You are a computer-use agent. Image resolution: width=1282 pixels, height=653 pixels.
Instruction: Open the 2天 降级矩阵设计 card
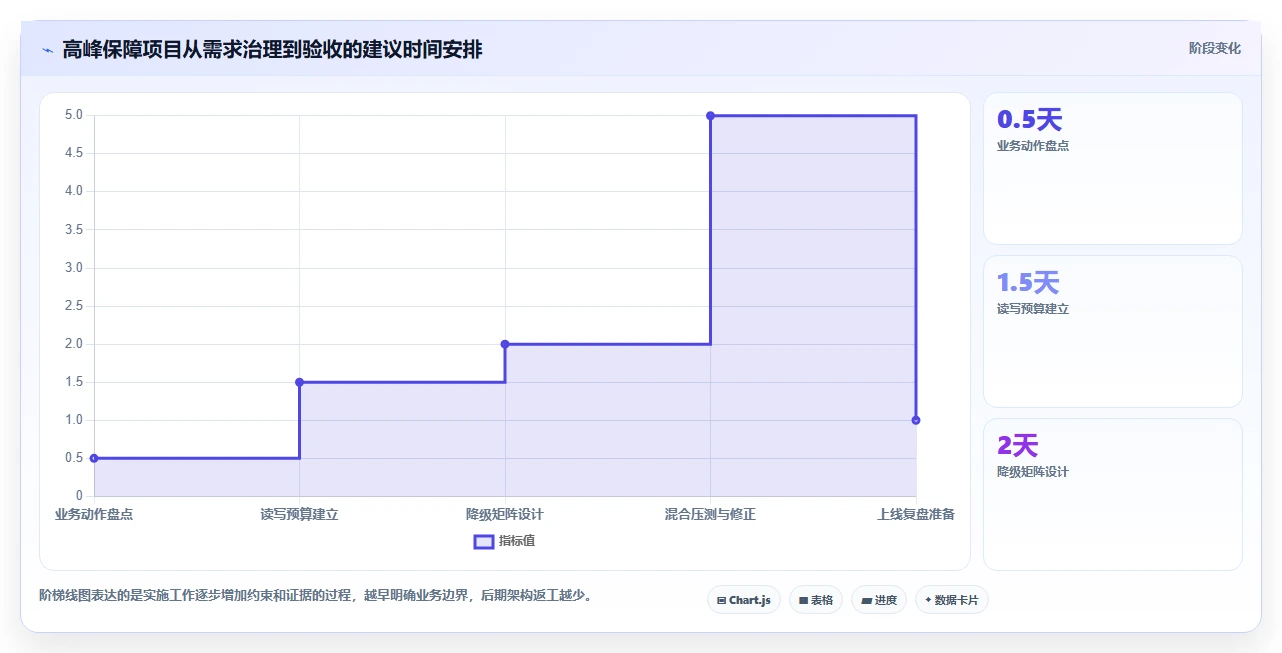1113,495
